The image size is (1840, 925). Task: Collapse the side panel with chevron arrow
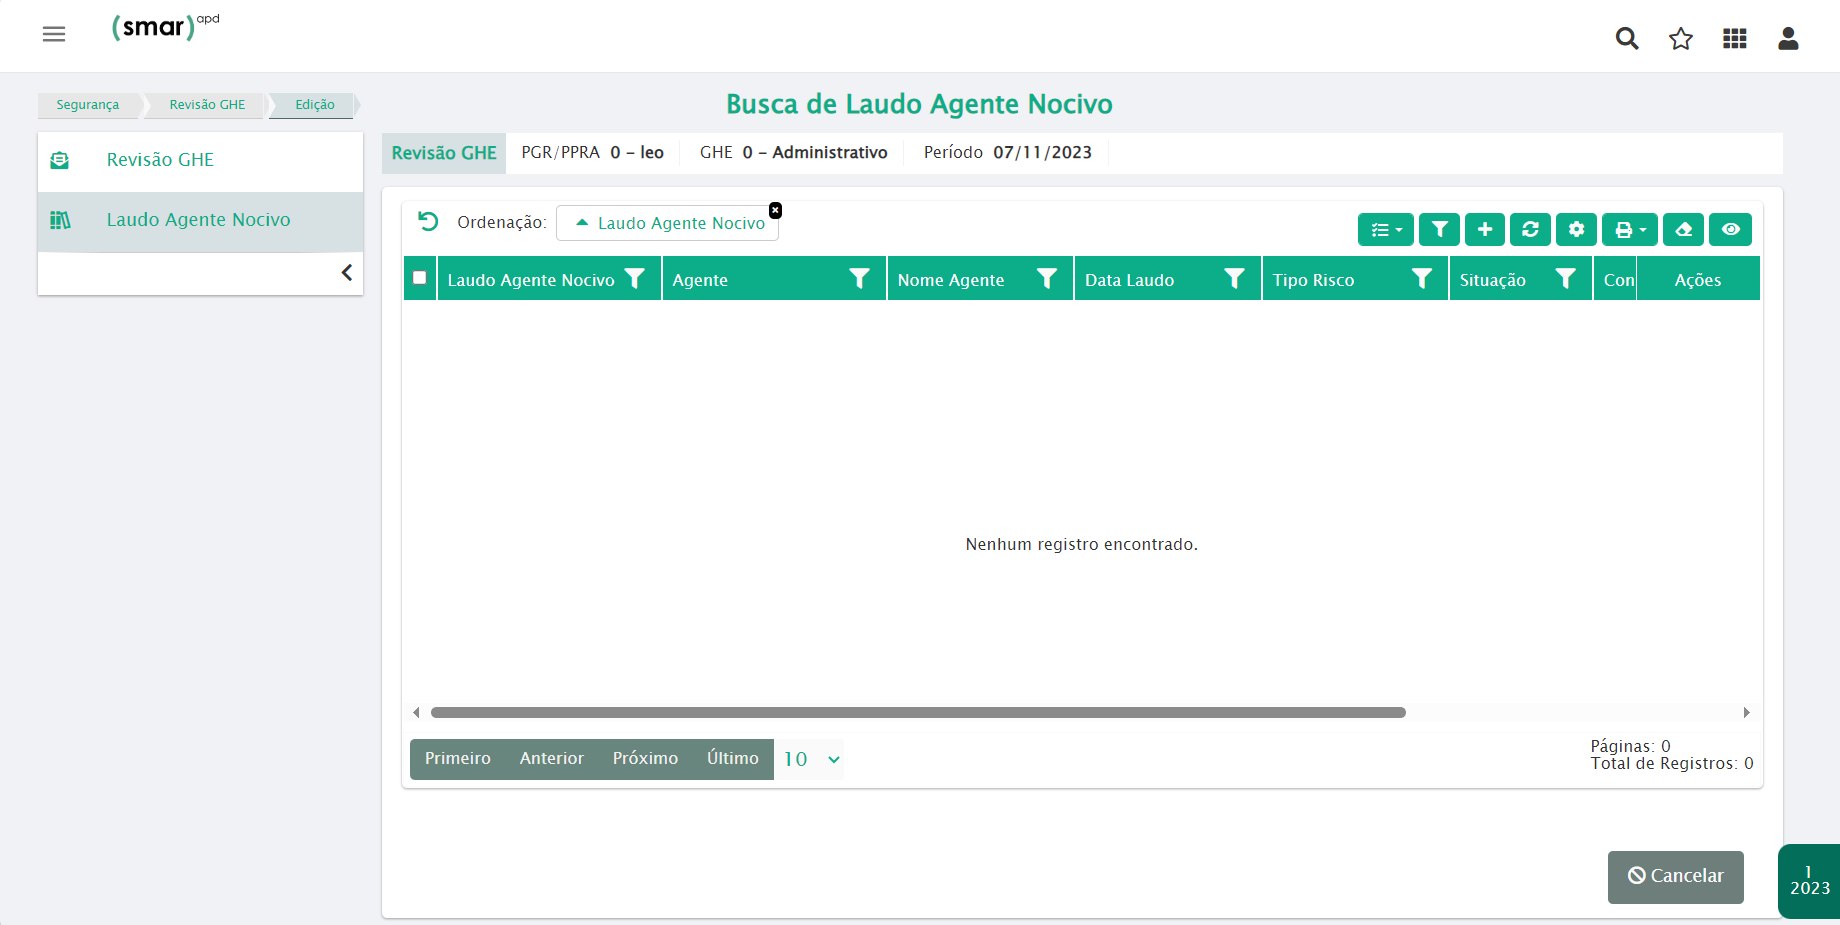point(346,273)
